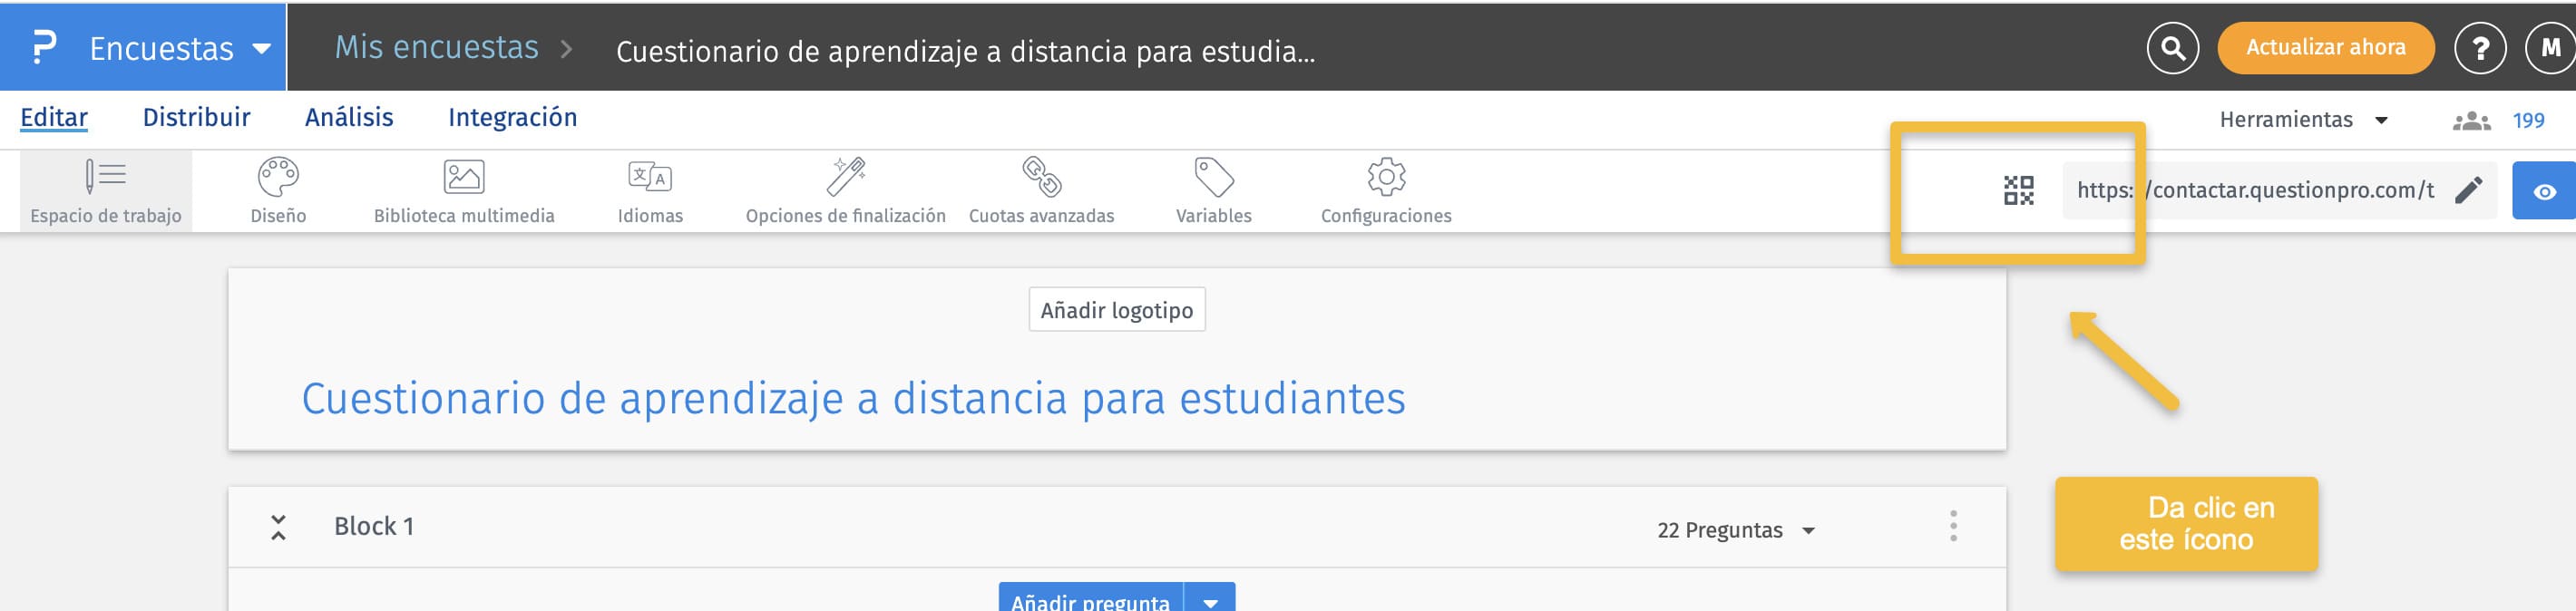Image resolution: width=2576 pixels, height=611 pixels.
Task: Open the Biblioteca multimedia tool
Action: coord(464,191)
